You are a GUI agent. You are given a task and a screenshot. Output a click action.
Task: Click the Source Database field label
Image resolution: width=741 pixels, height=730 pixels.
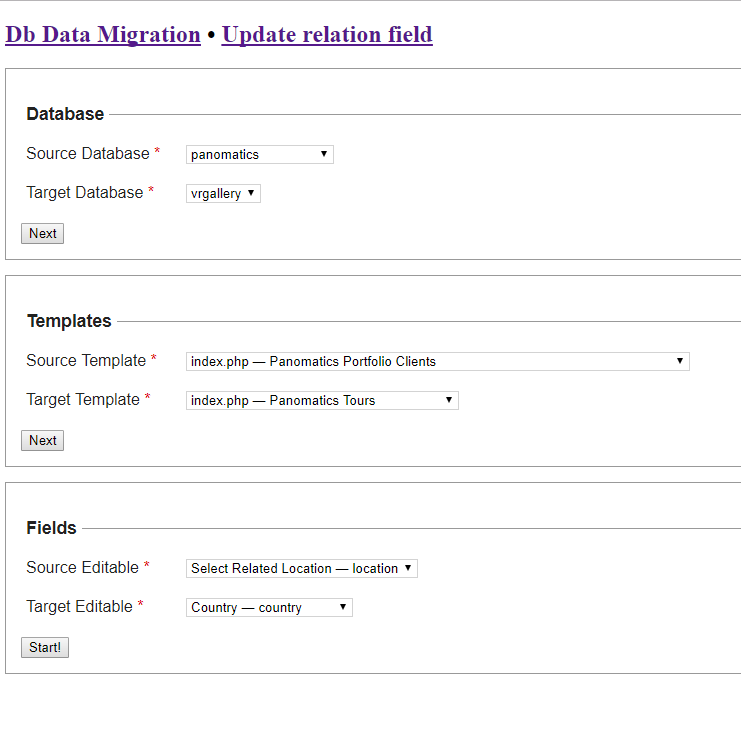[x=88, y=154]
